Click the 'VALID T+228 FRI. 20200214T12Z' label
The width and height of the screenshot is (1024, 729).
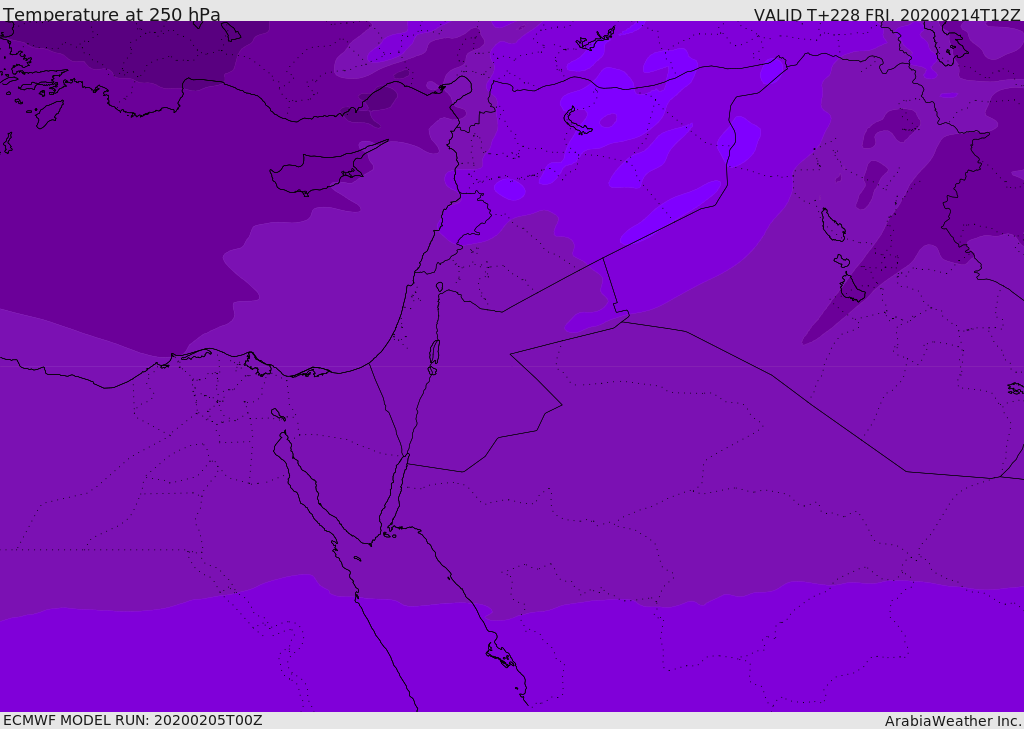887,14
